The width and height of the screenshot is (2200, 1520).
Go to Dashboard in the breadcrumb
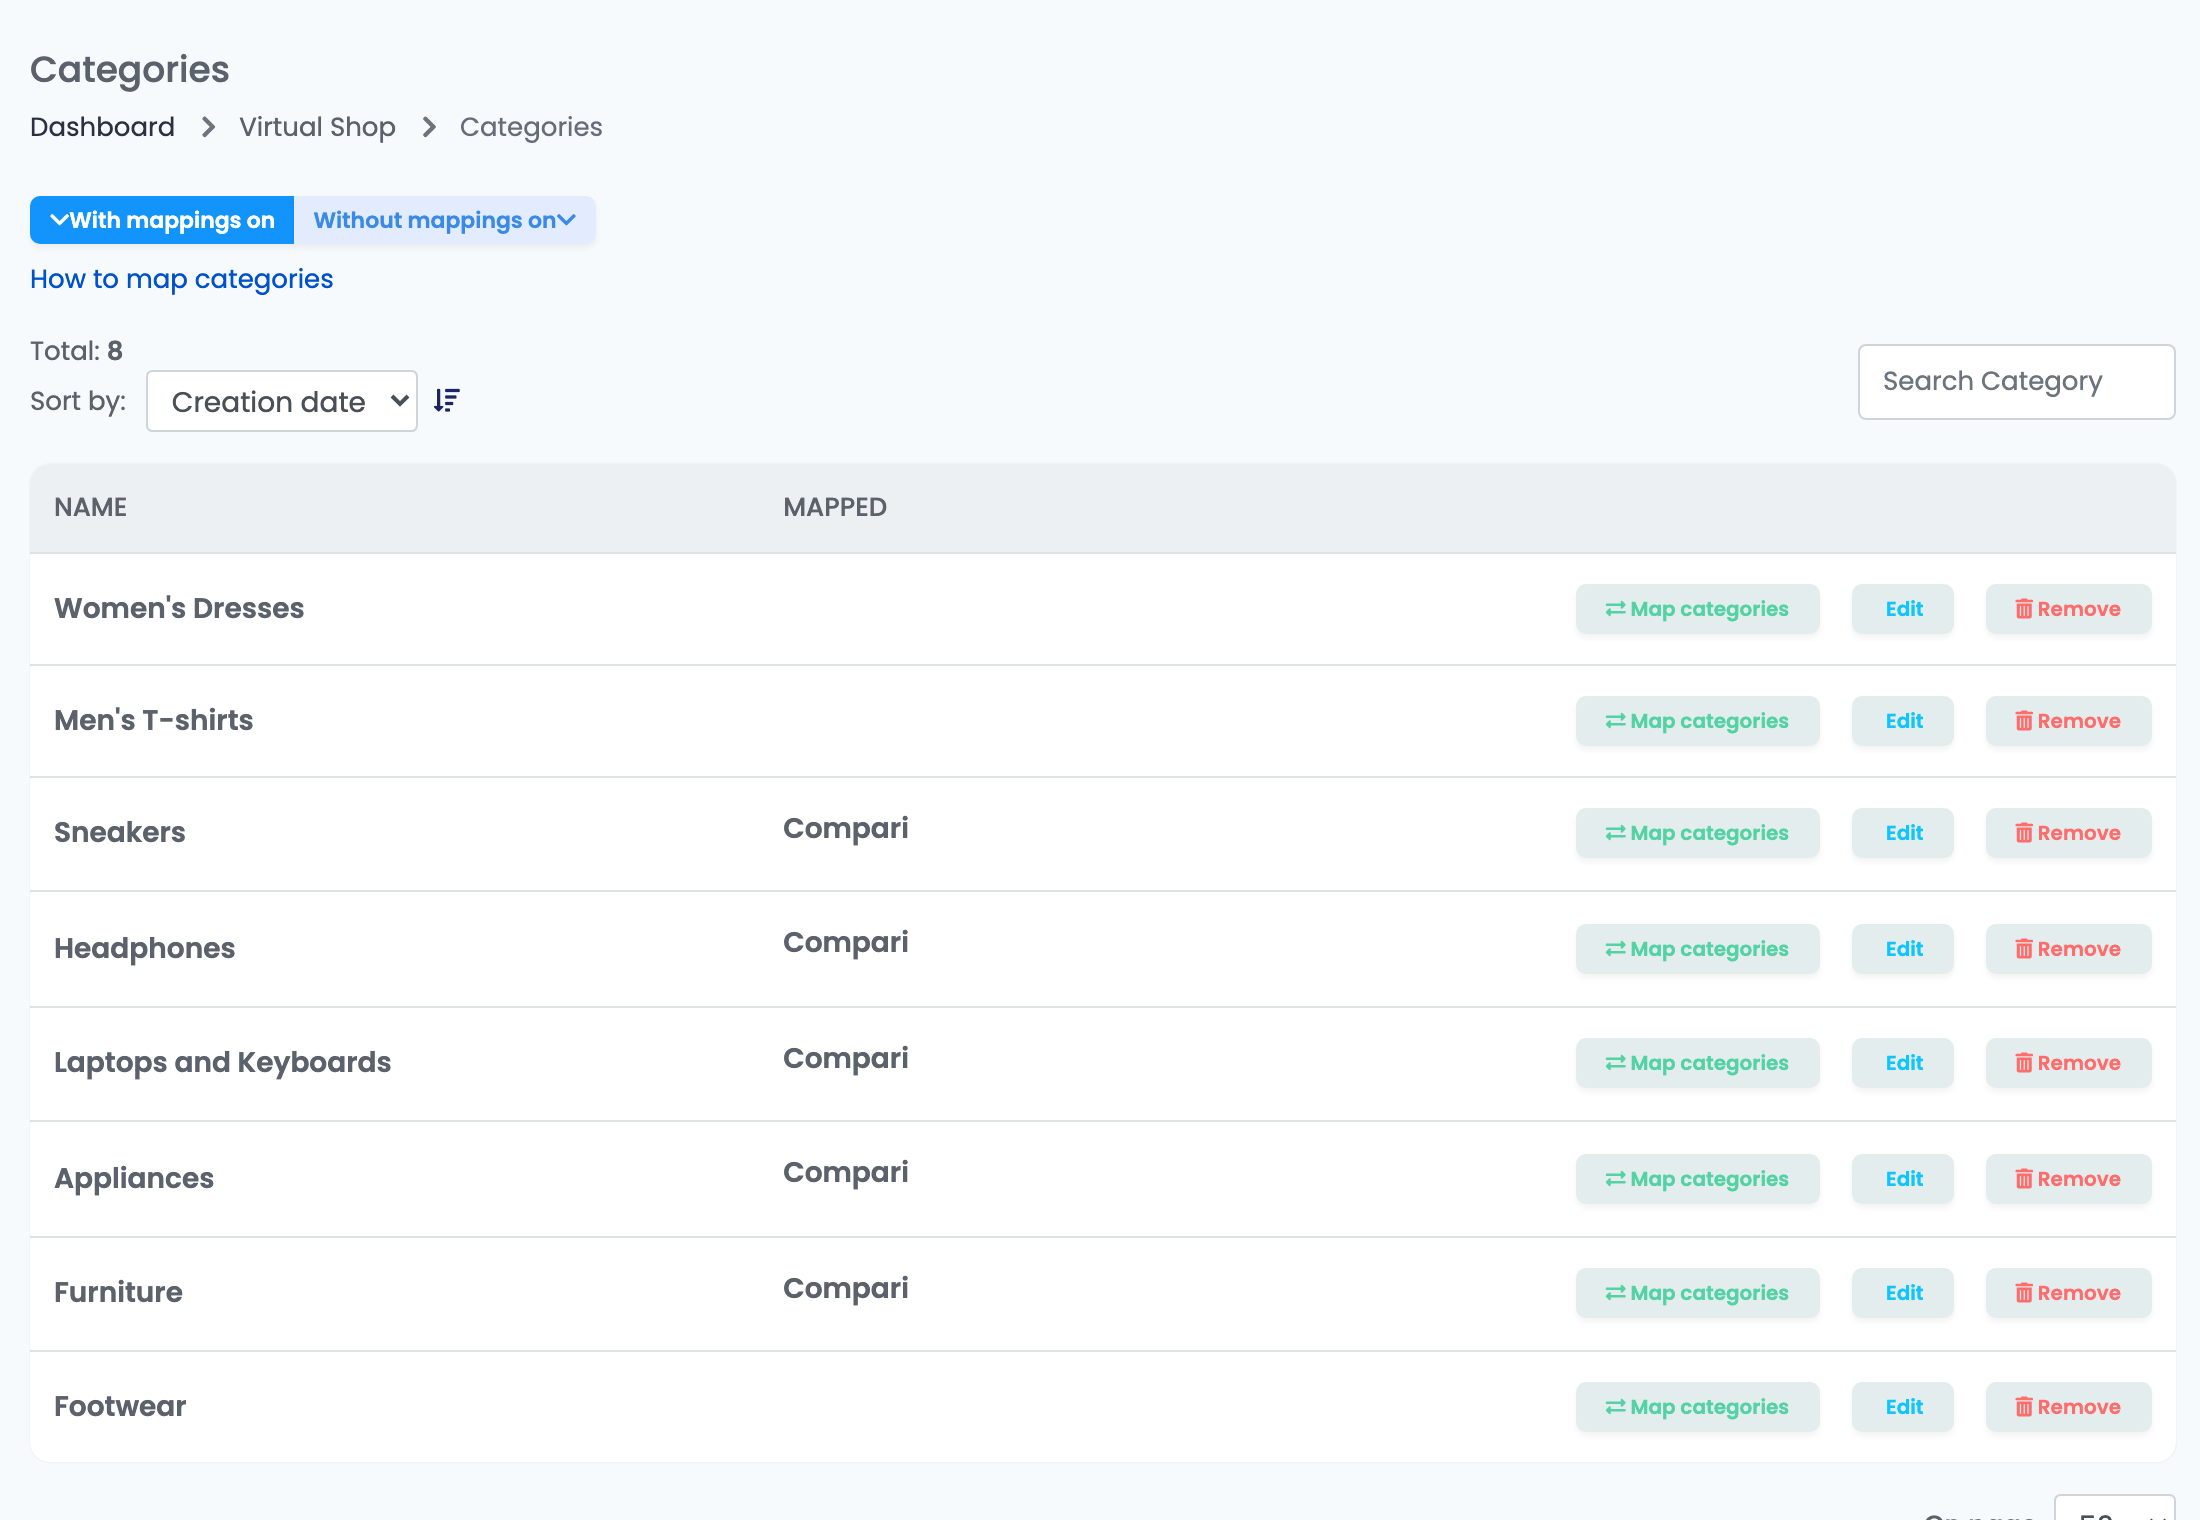click(x=102, y=127)
